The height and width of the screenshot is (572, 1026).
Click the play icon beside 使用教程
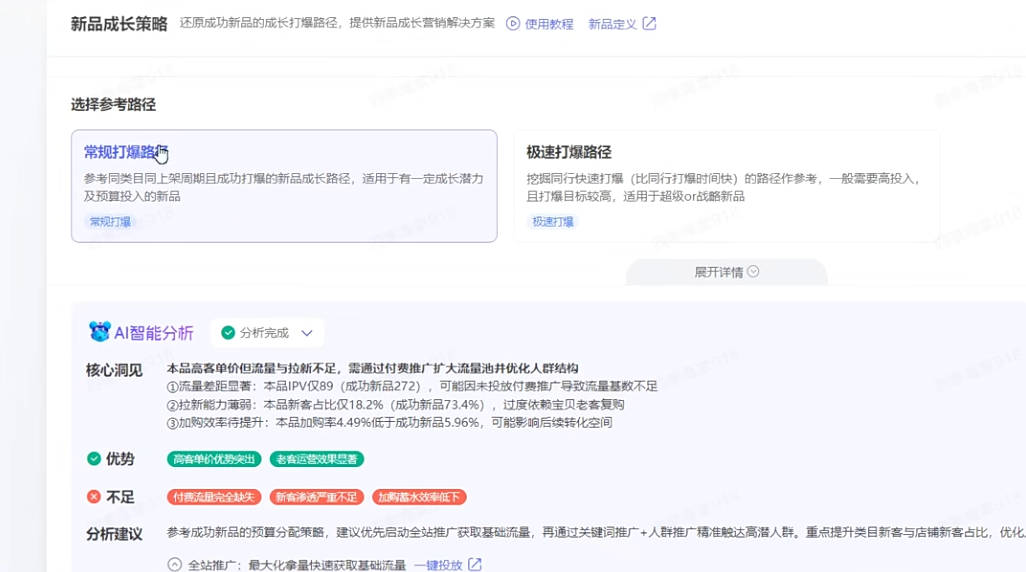513,24
